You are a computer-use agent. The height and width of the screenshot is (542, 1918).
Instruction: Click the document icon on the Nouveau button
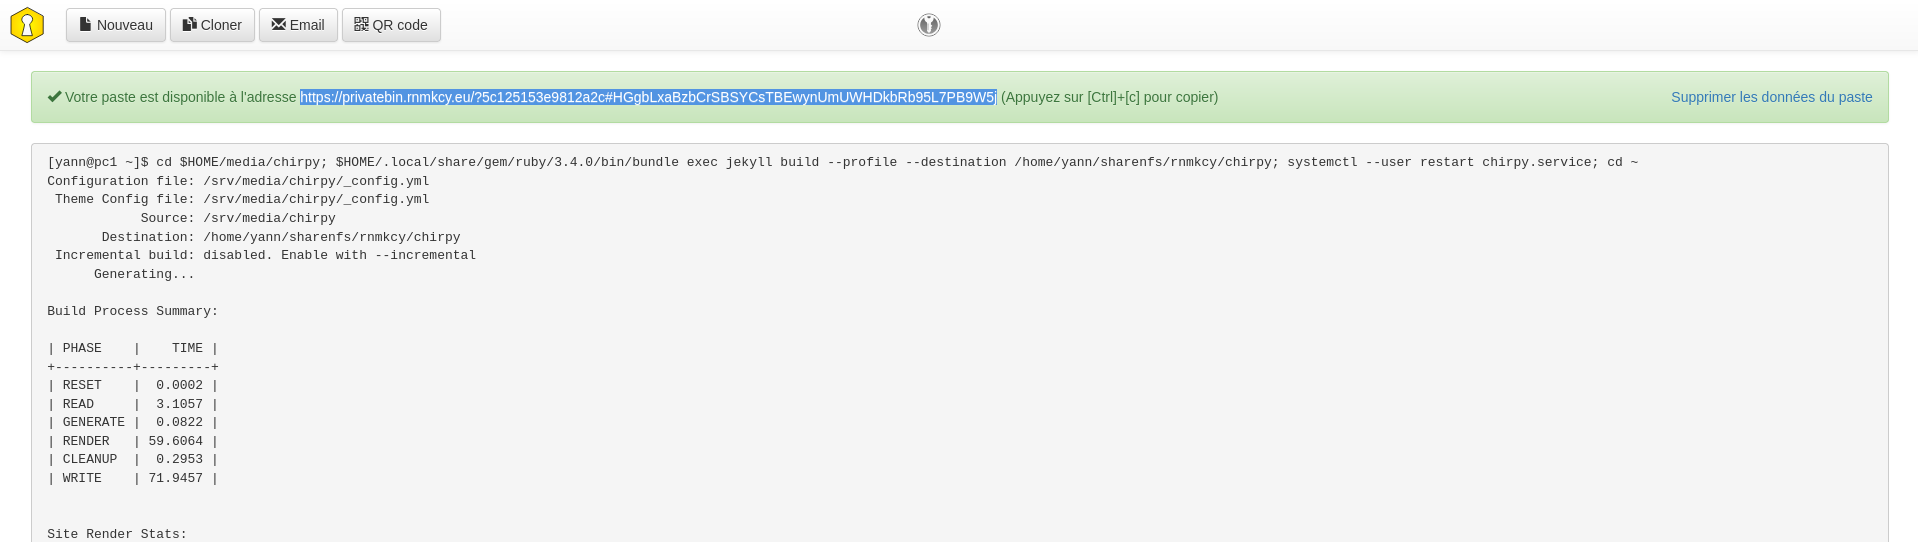(86, 24)
